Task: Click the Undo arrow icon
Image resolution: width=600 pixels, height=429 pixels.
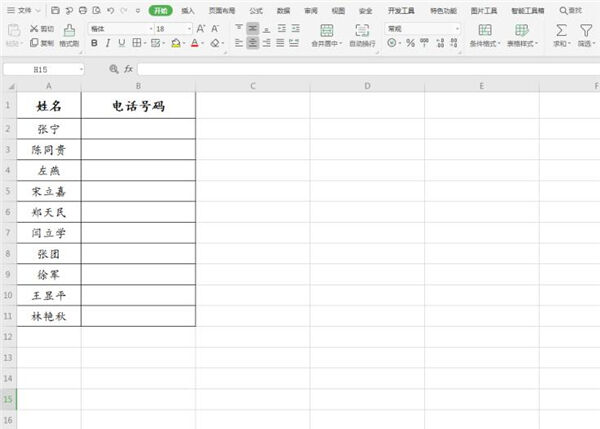Action: pos(110,10)
